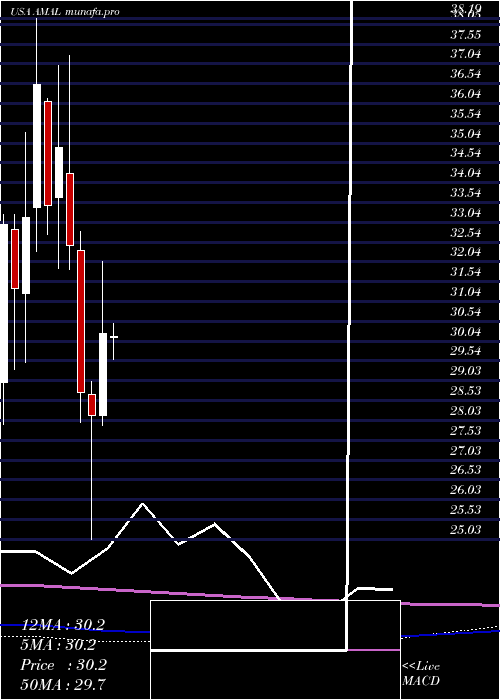
Task: Select the 31.04 price axis label
Action: 465,292
